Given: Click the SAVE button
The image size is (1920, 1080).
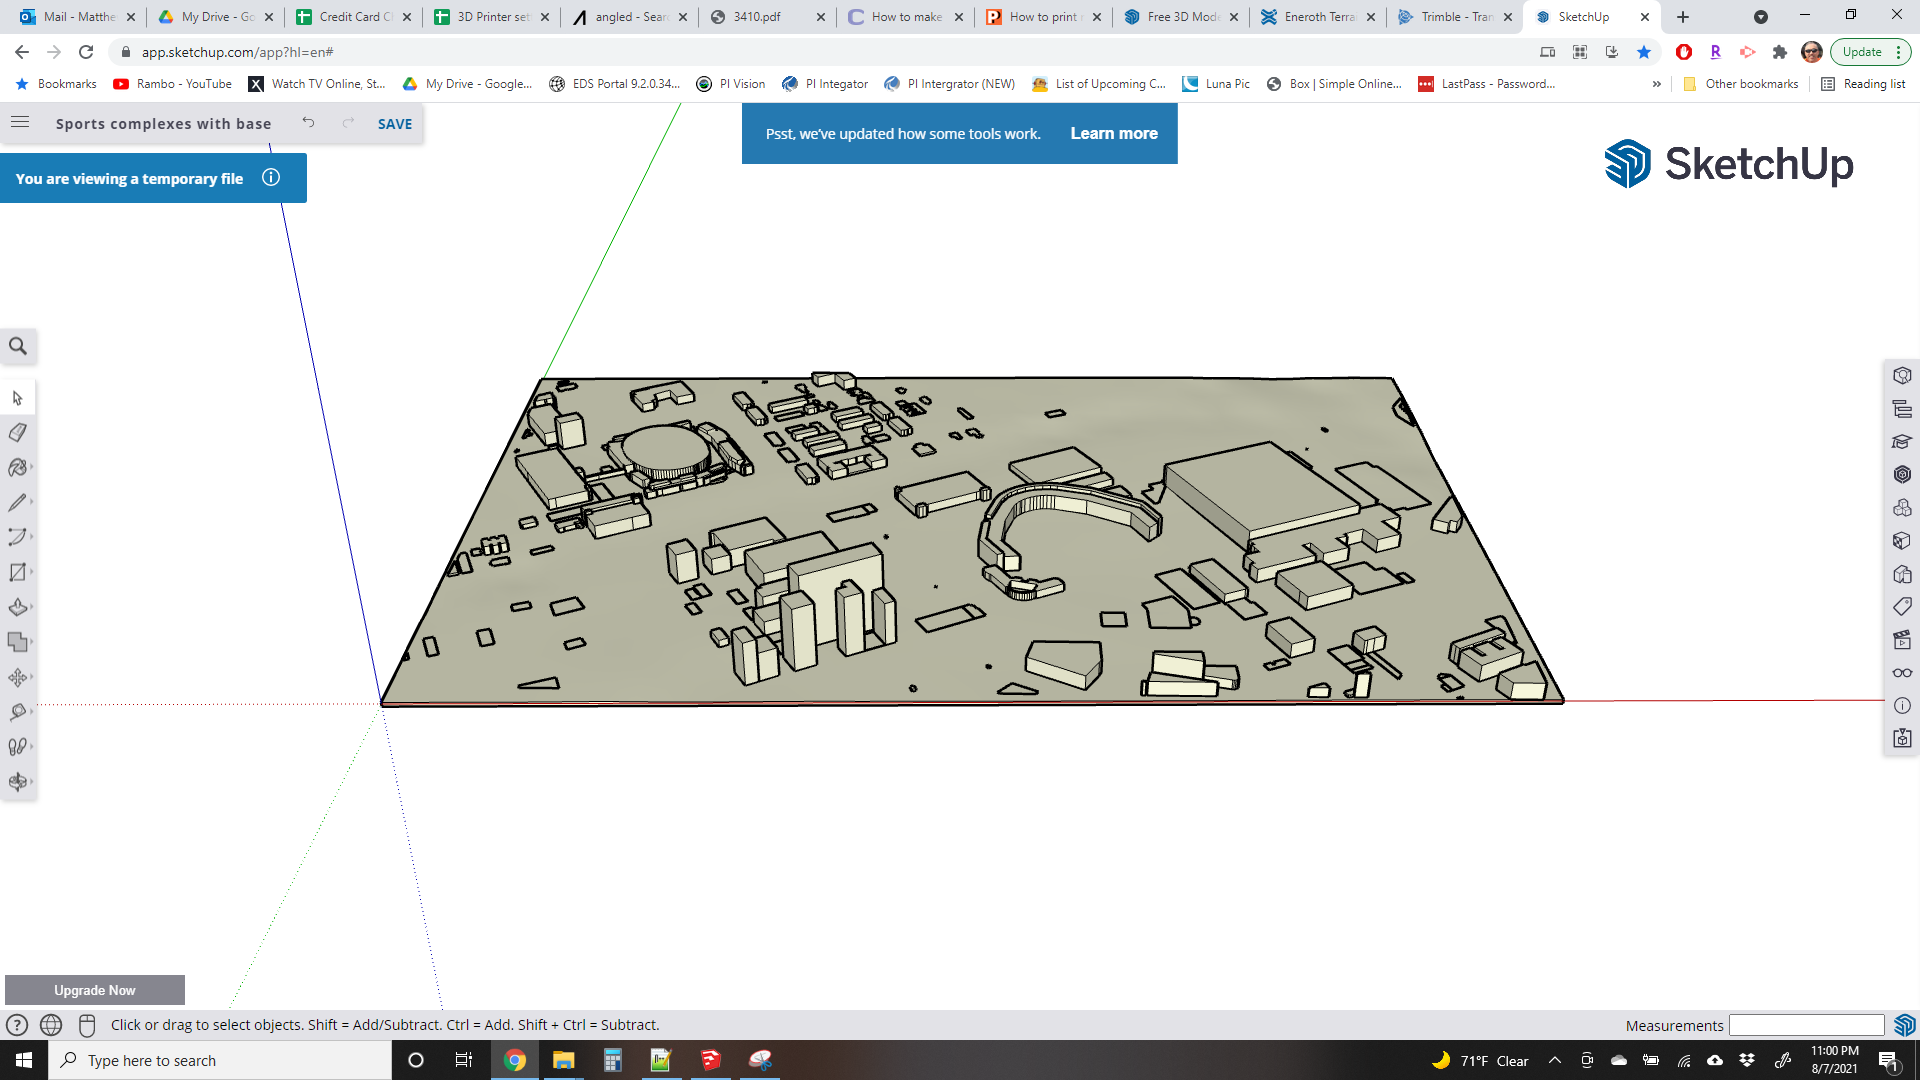Looking at the screenshot, I should pyautogui.click(x=393, y=124).
